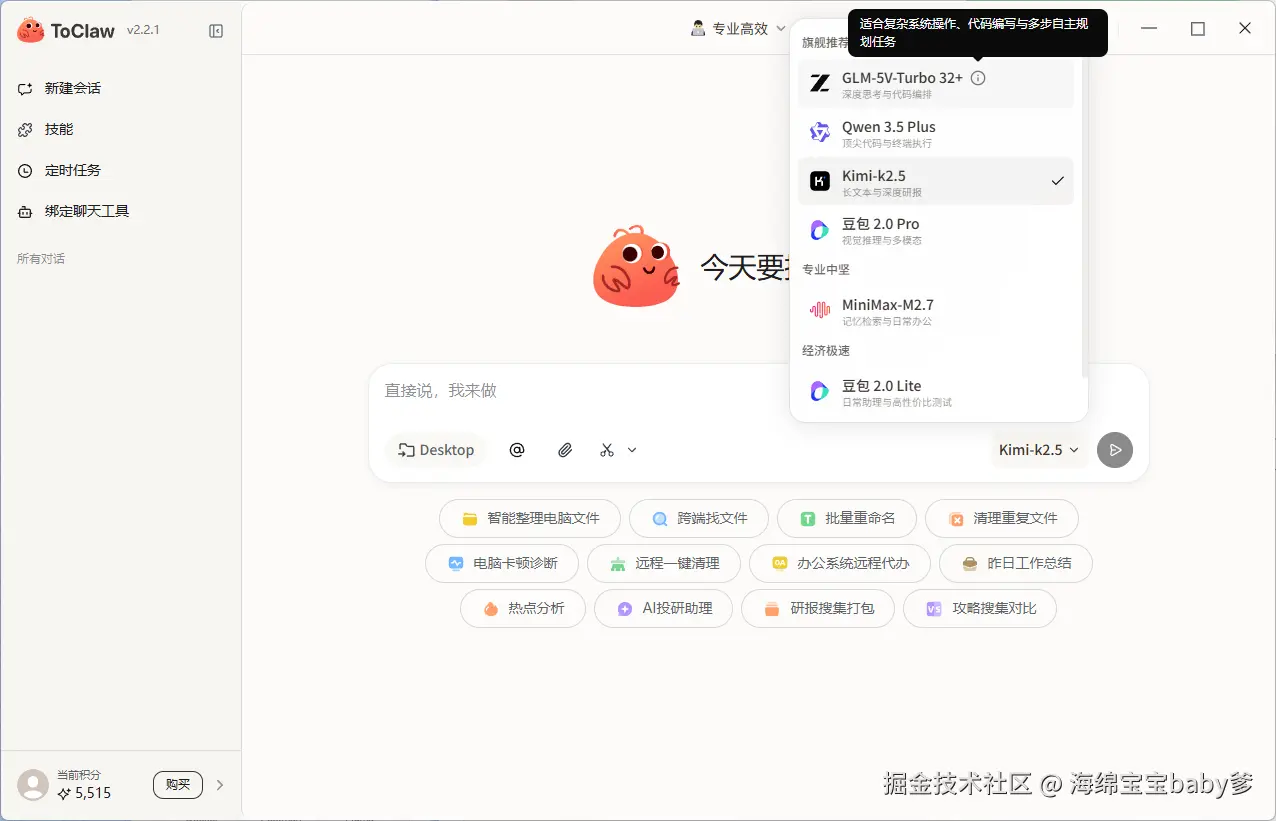Screen dimensions: 1276x821
Task: Click the send arrow button
Action: pos(1115,450)
